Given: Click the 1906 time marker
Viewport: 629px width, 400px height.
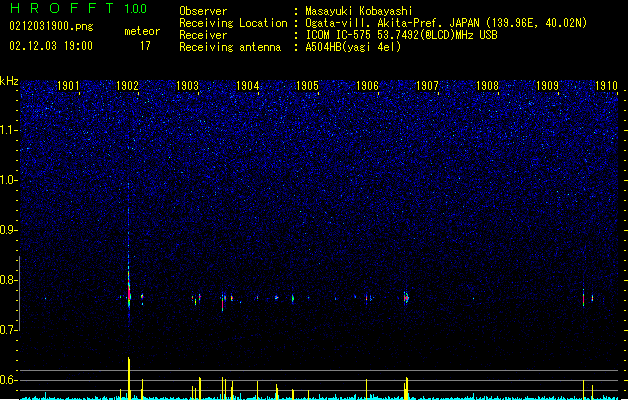Looking at the screenshot, I should point(367,85).
